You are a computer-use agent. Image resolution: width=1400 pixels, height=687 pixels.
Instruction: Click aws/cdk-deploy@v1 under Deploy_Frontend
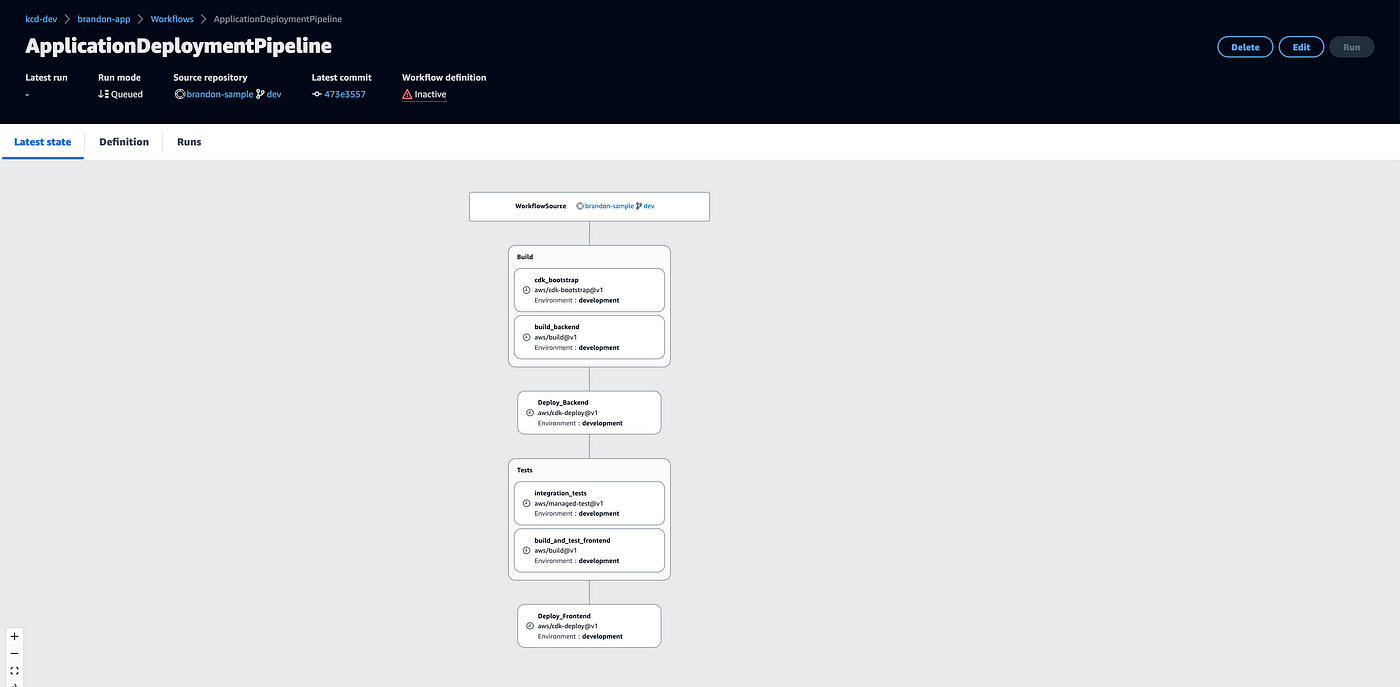pyautogui.click(x=568, y=626)
